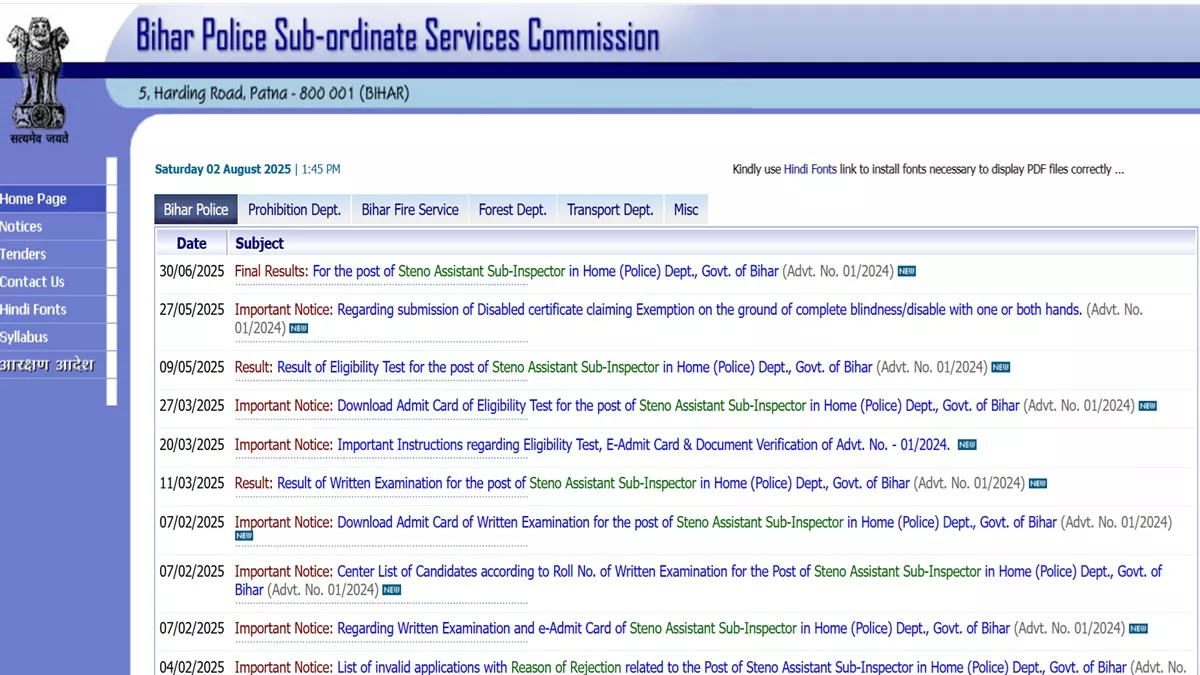Click date 27/05/2025 in table

pos(192,310)
